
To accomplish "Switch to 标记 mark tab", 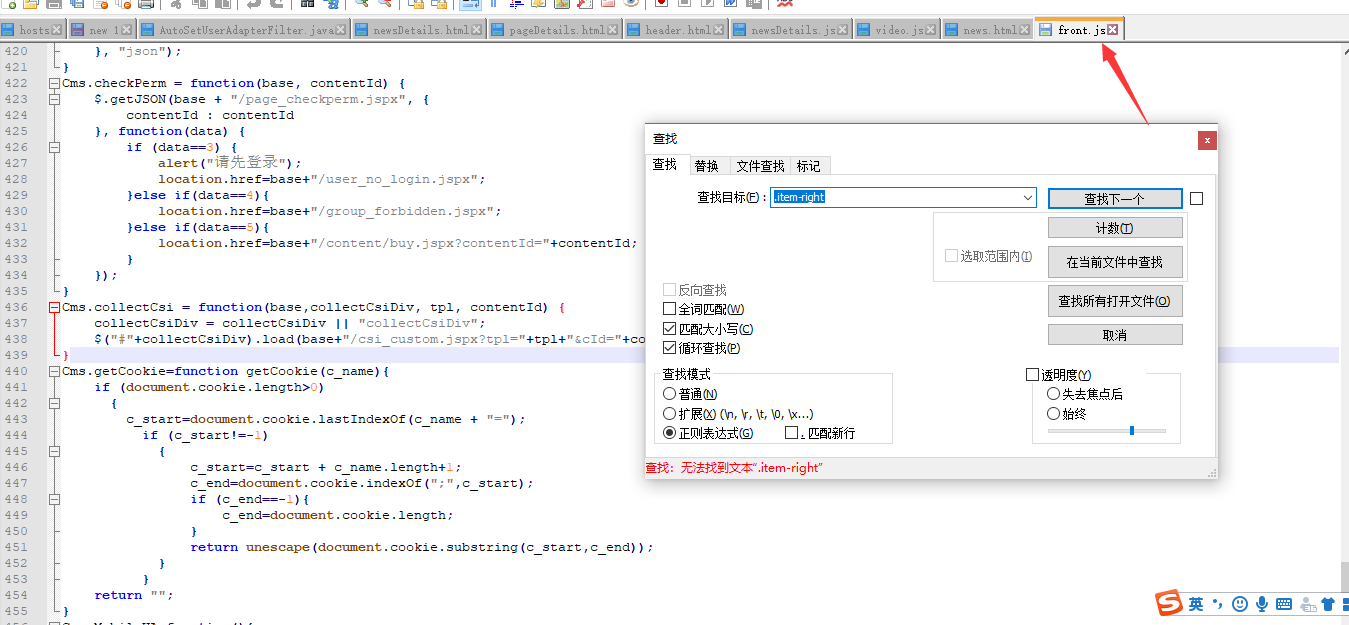I will tap(808, 166).
